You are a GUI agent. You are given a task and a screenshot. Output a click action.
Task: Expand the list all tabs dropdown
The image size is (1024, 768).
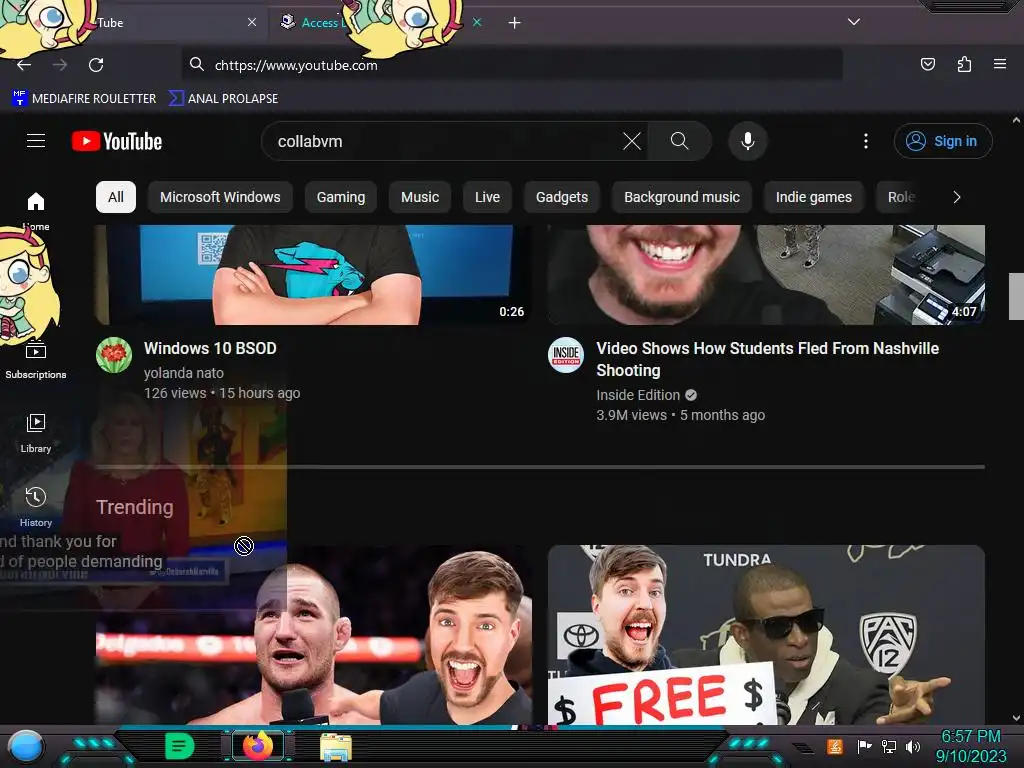click(x=854, y=22)
